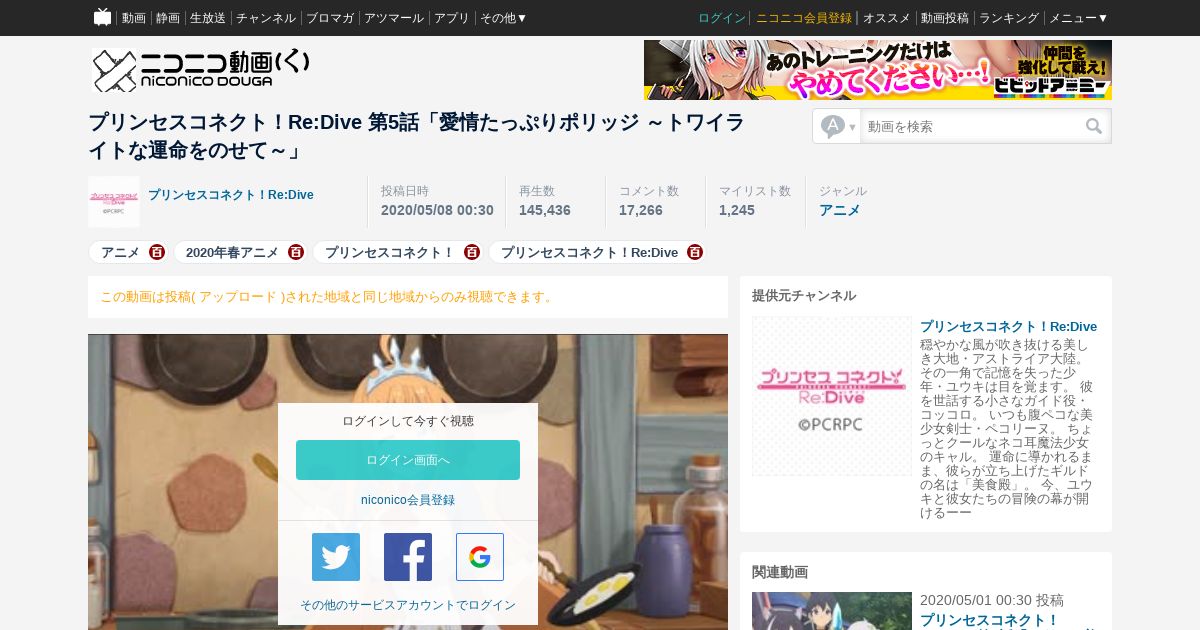Sign in with the Google icon

click(480, 557)
